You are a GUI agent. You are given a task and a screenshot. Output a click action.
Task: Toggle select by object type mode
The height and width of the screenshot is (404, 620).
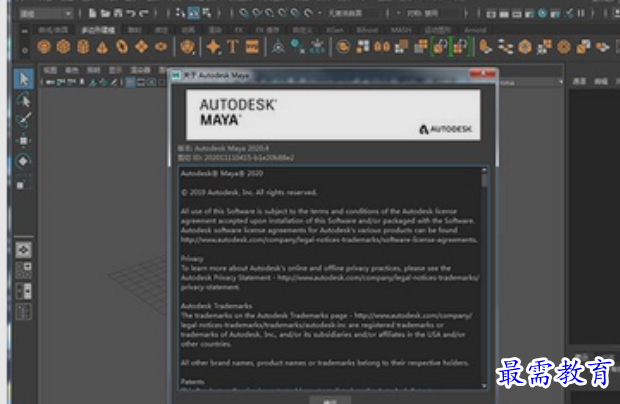[193, 13]
